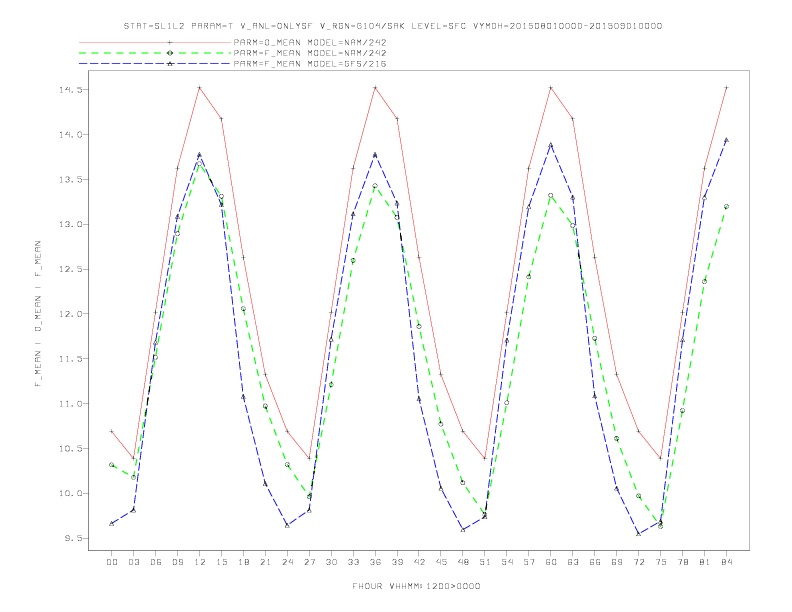Click x-axis tick label 54
Viewport: 792px width, 612px height.
click(x=507, y=562)
